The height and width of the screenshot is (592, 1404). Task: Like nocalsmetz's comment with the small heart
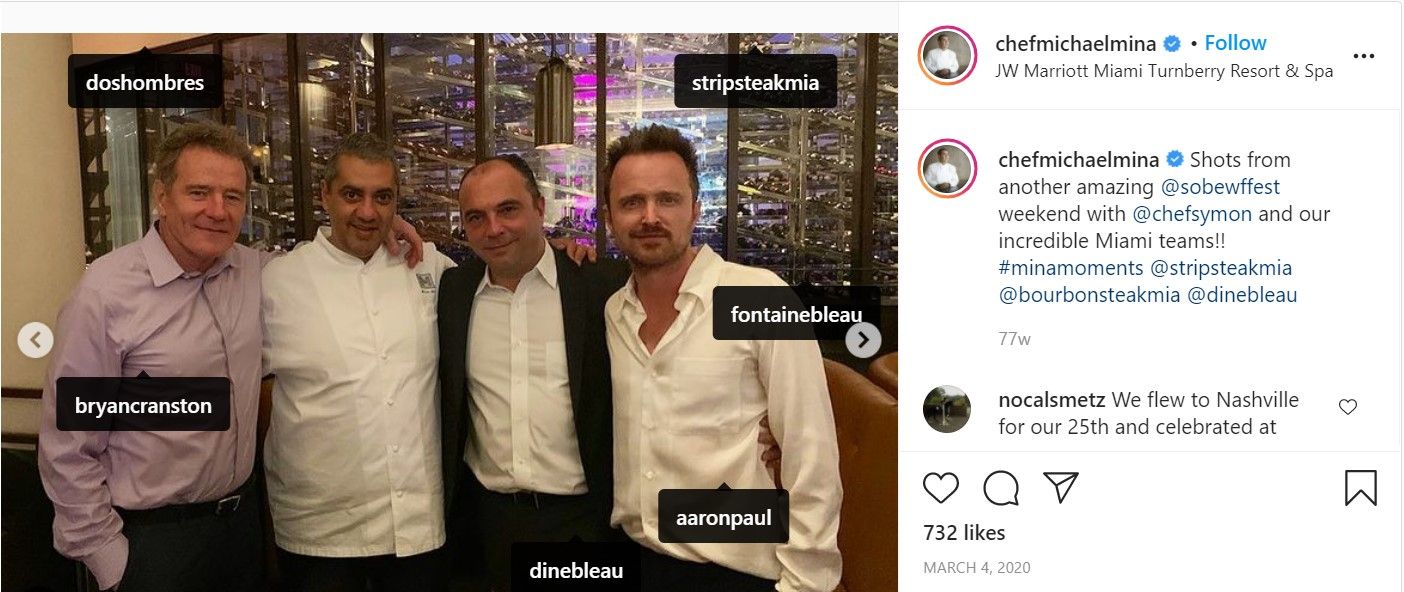(1348, 406)
